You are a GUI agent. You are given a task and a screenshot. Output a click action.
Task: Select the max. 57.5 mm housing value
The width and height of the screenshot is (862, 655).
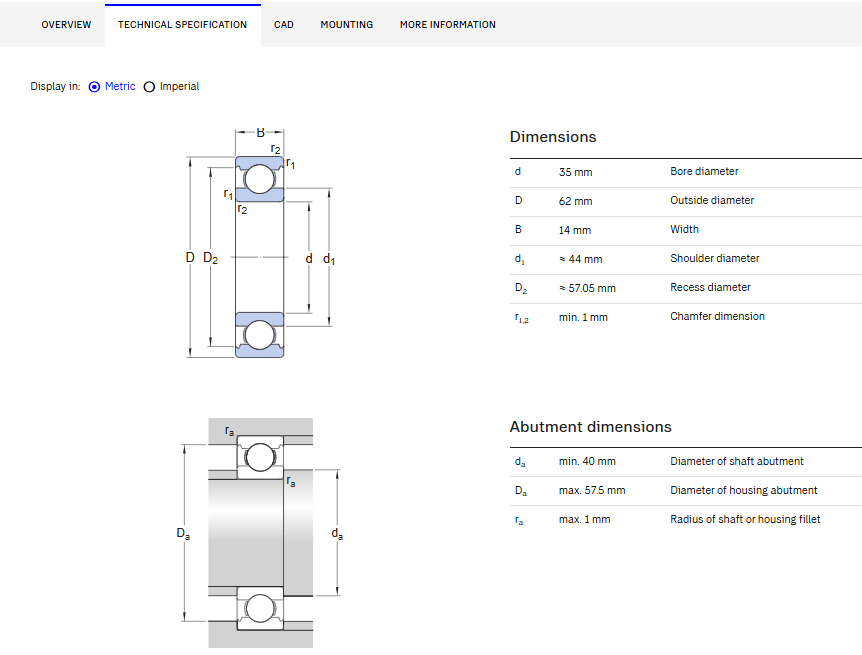(x=592, y=491)
